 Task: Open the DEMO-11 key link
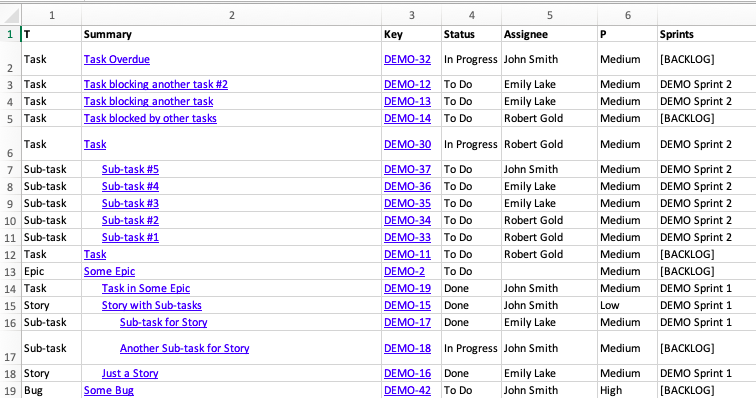[407, 254]
